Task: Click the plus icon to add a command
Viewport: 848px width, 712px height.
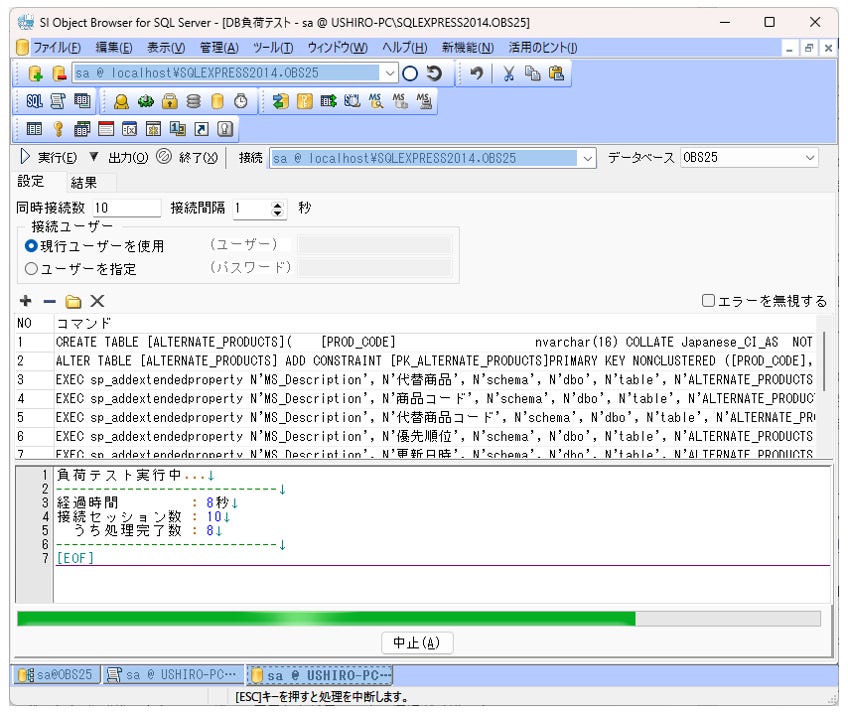Action: tap(25, 301)
